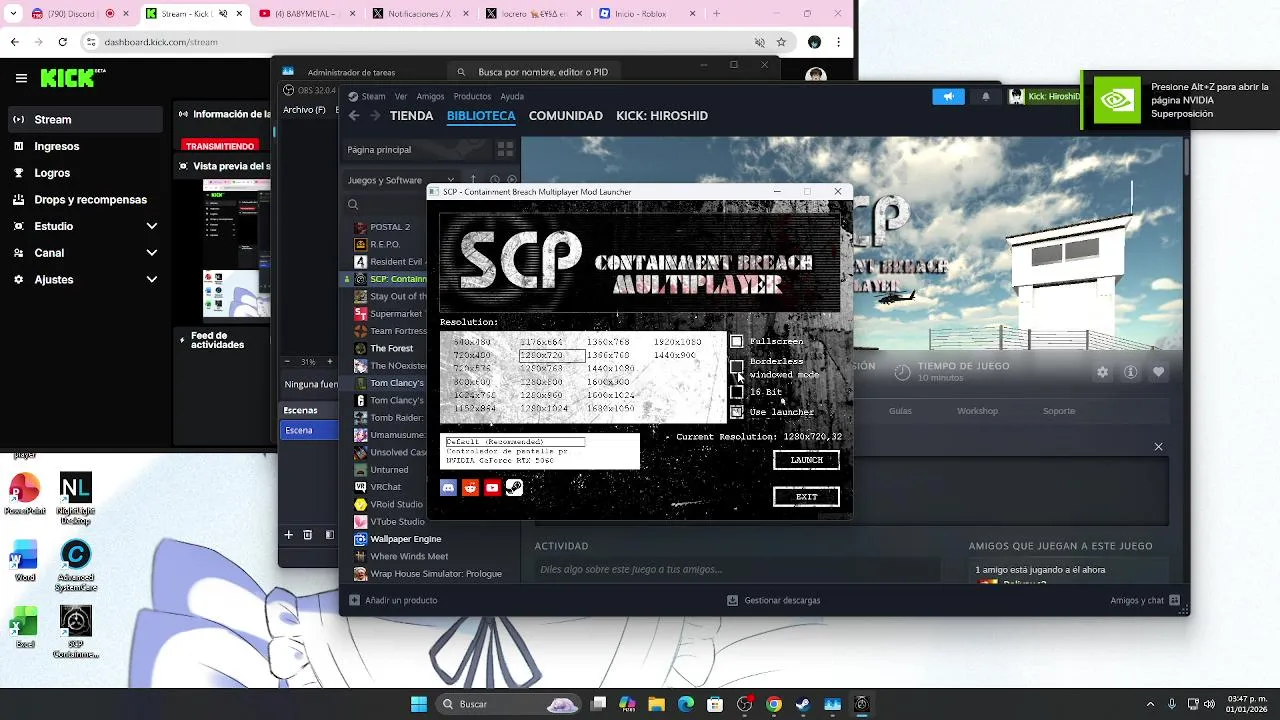Click Steam announcements megaphone icon
Screen dimensions: 1280x720
pyautogui.click(x=948, y=96)
